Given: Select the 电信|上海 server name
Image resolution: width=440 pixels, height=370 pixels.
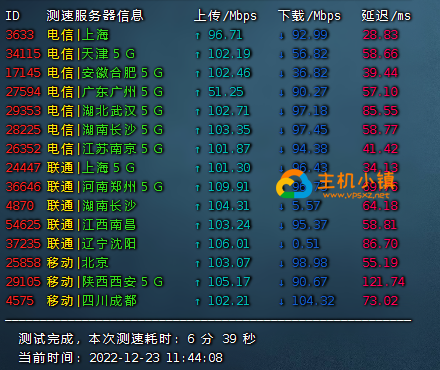Looking at the screenshot, I should (78, 35).
